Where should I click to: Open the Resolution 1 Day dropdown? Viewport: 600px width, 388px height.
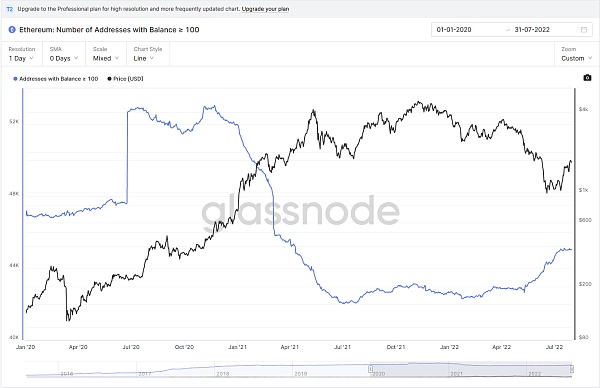(x=21, y=54)
